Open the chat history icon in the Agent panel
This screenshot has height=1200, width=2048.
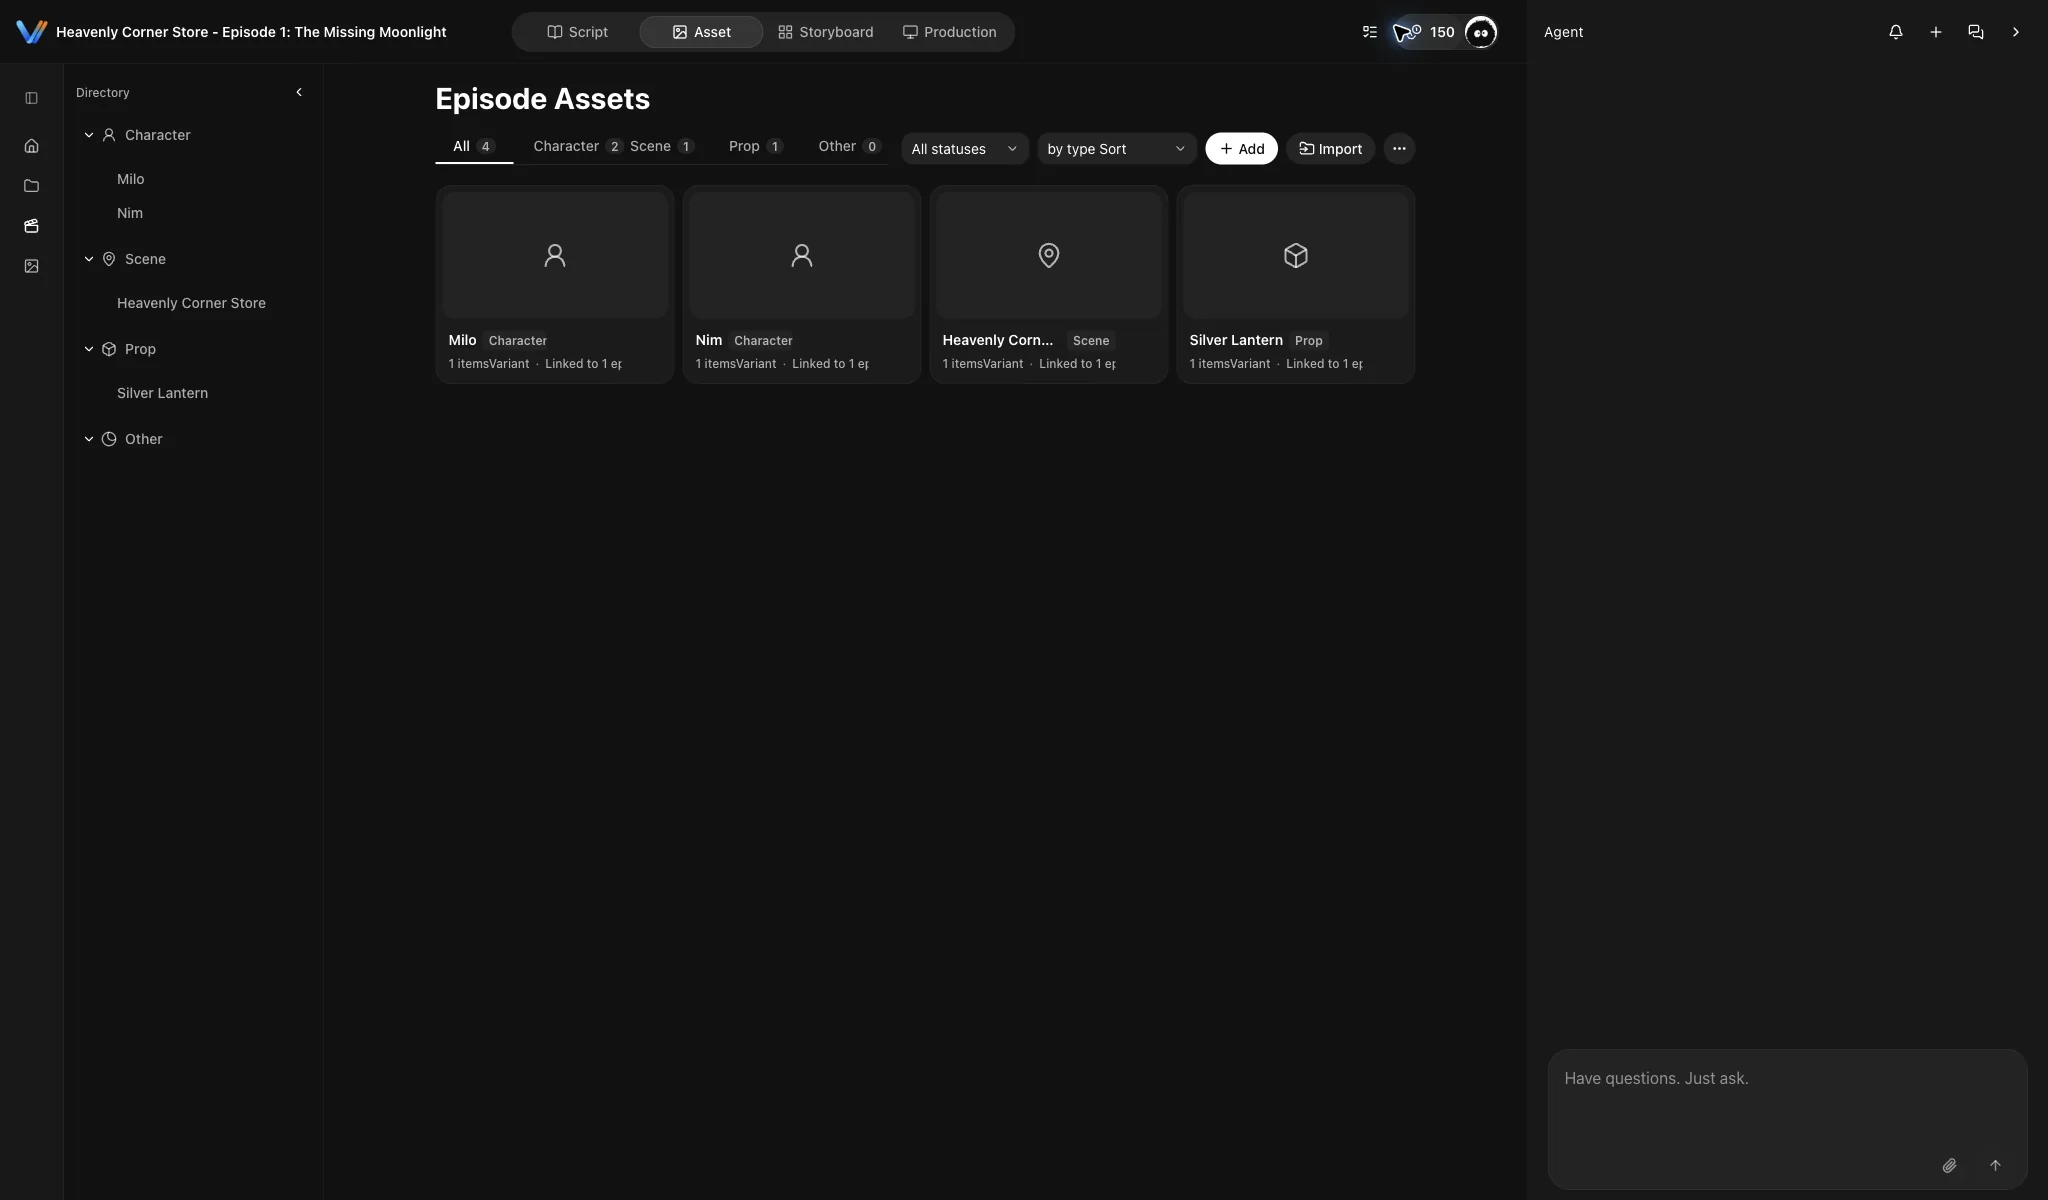pyautogui.click(x=1975, y=32)
